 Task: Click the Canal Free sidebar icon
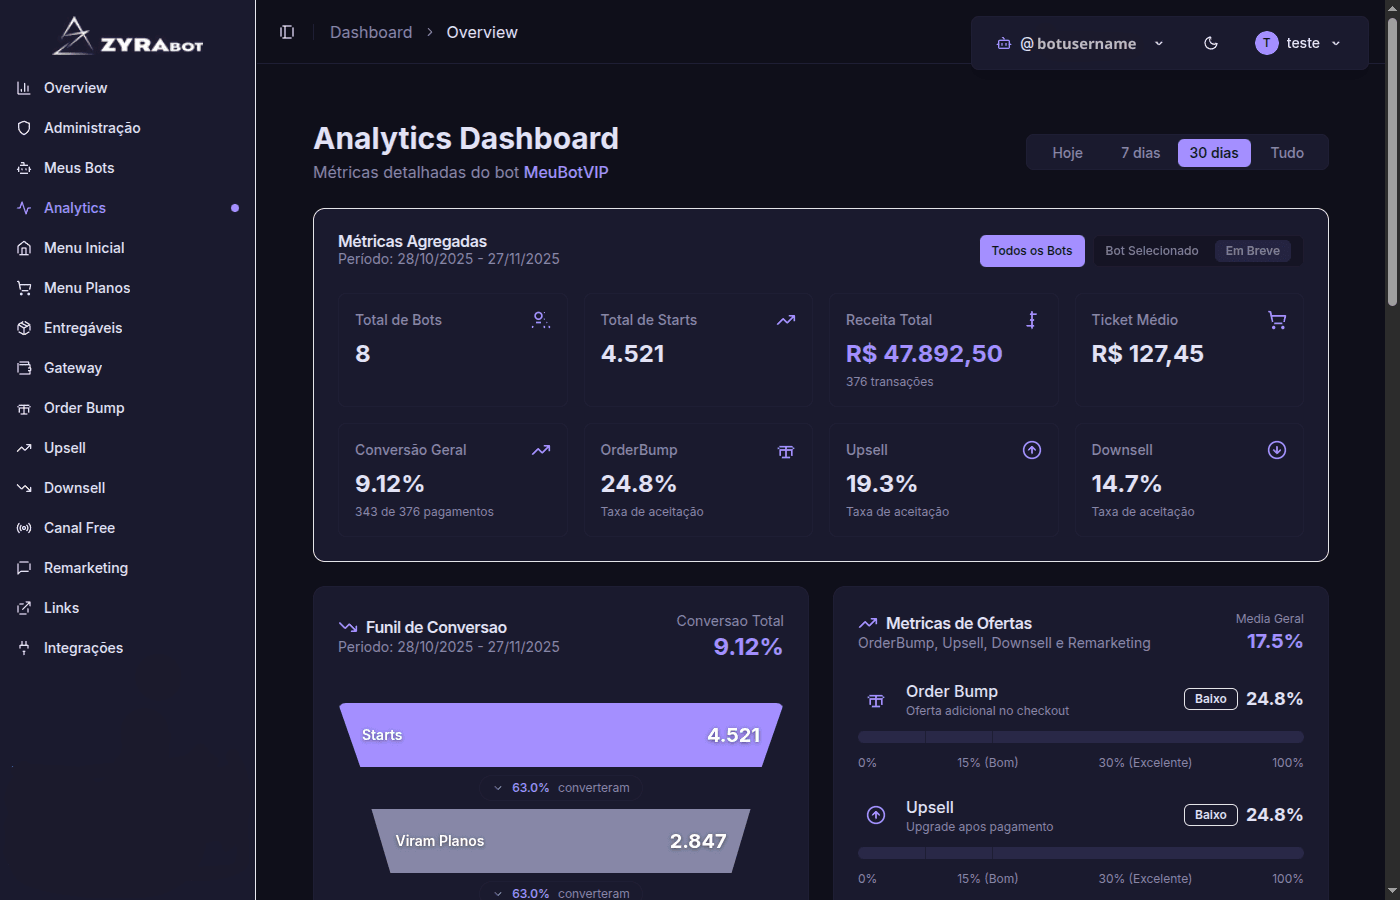coord(22,527)
